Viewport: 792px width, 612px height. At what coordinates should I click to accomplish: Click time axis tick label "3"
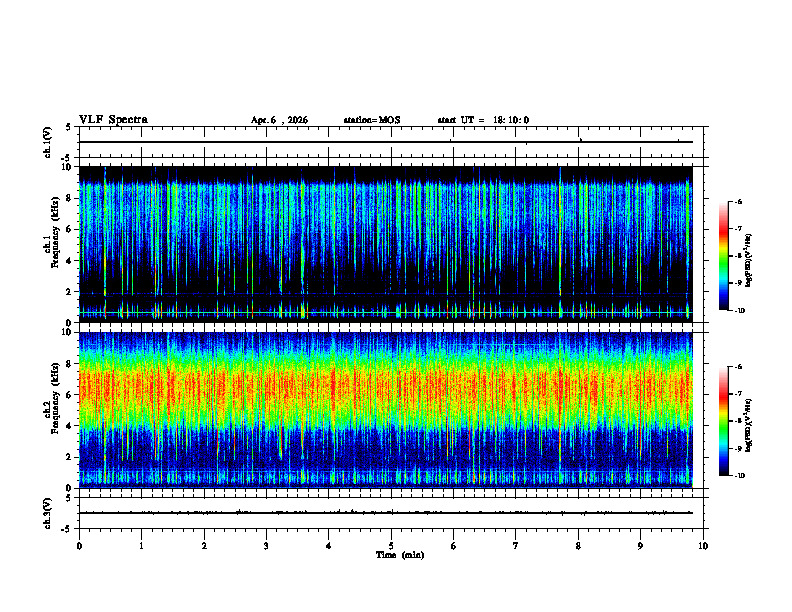(x=266, y=546)
